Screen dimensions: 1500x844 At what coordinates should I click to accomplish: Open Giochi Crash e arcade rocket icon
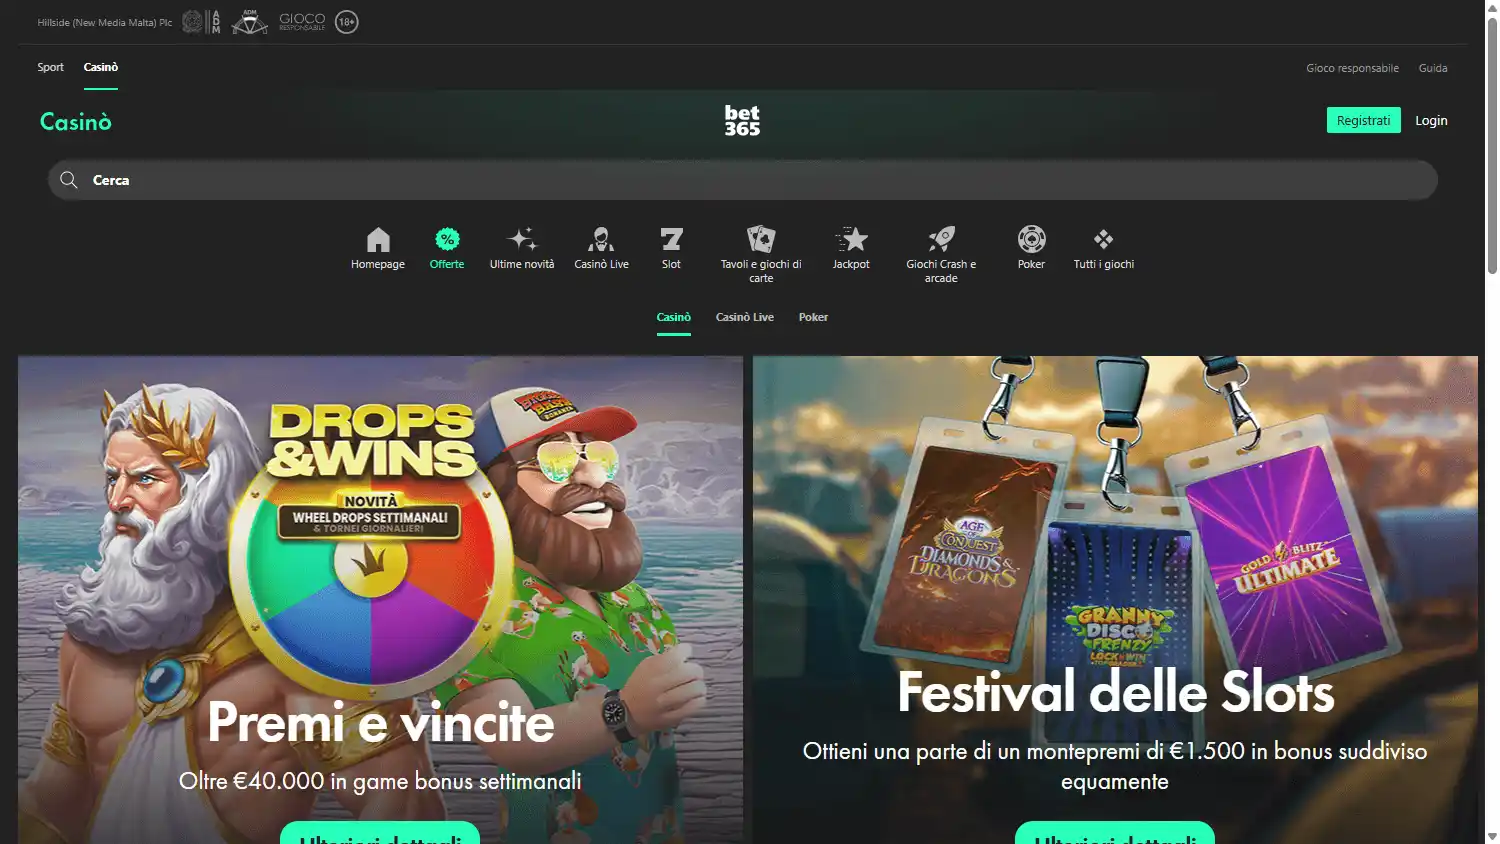[941, 239]
